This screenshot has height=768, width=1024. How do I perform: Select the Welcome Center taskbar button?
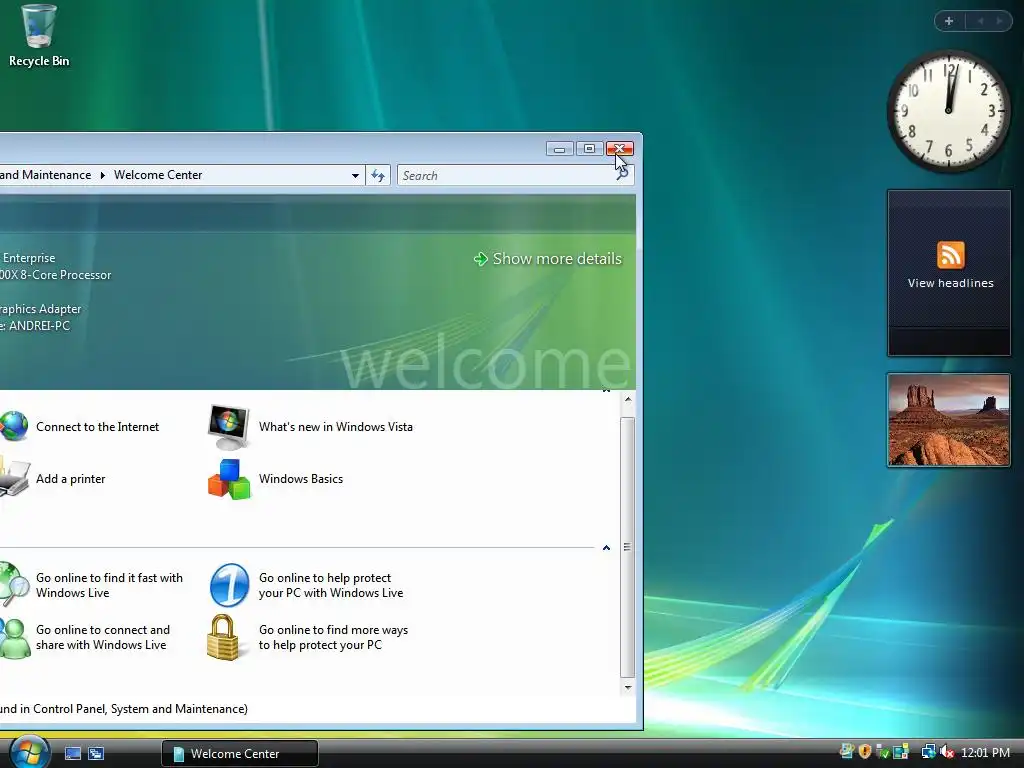(240, 754)
